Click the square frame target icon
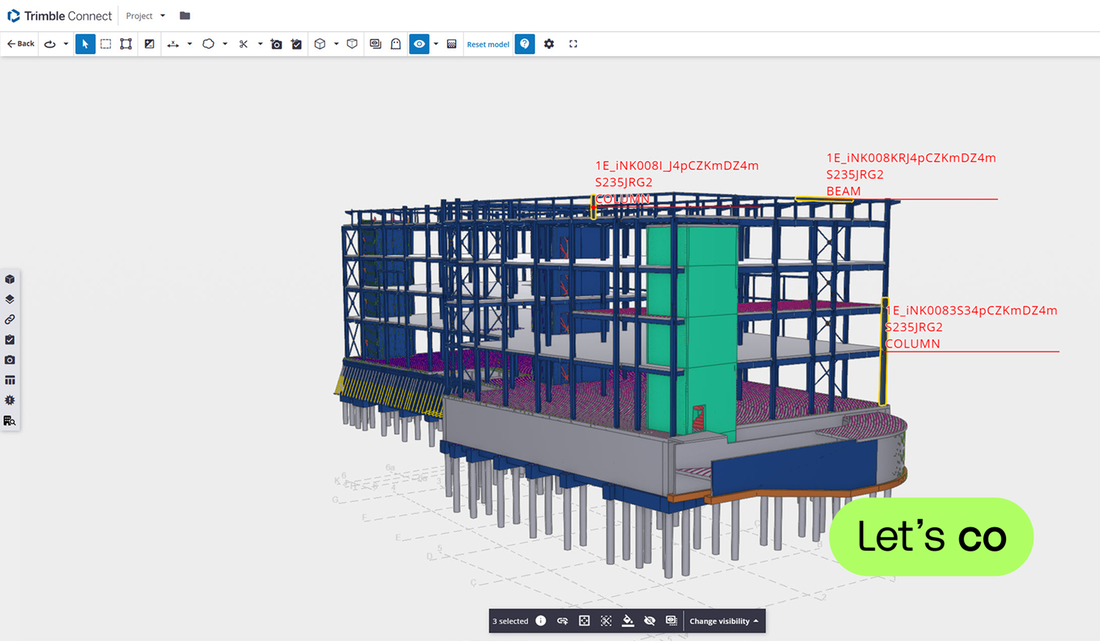 [x=584, y=621]
